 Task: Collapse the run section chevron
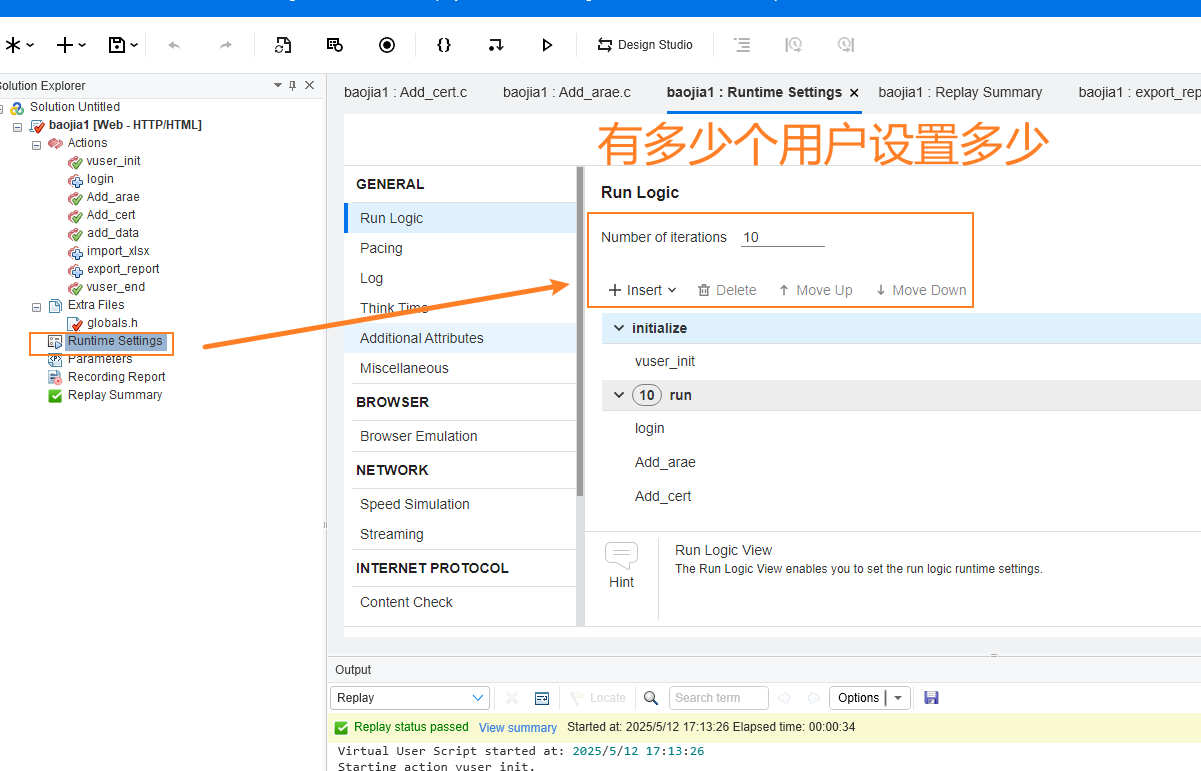619,395
